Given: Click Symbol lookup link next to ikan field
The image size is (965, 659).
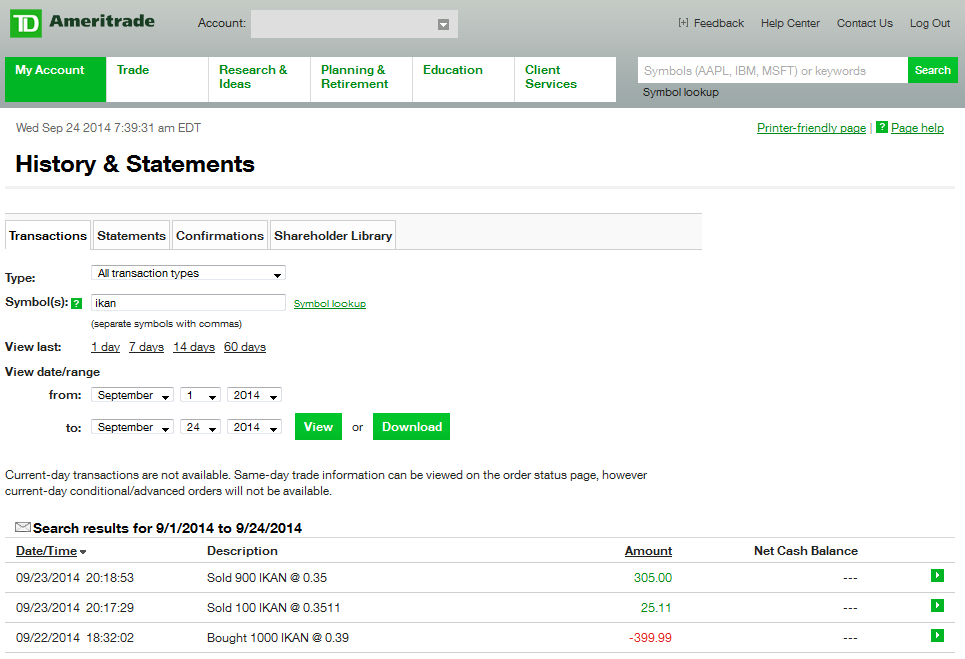Looking at the screenshot, I should pos(330,304).
